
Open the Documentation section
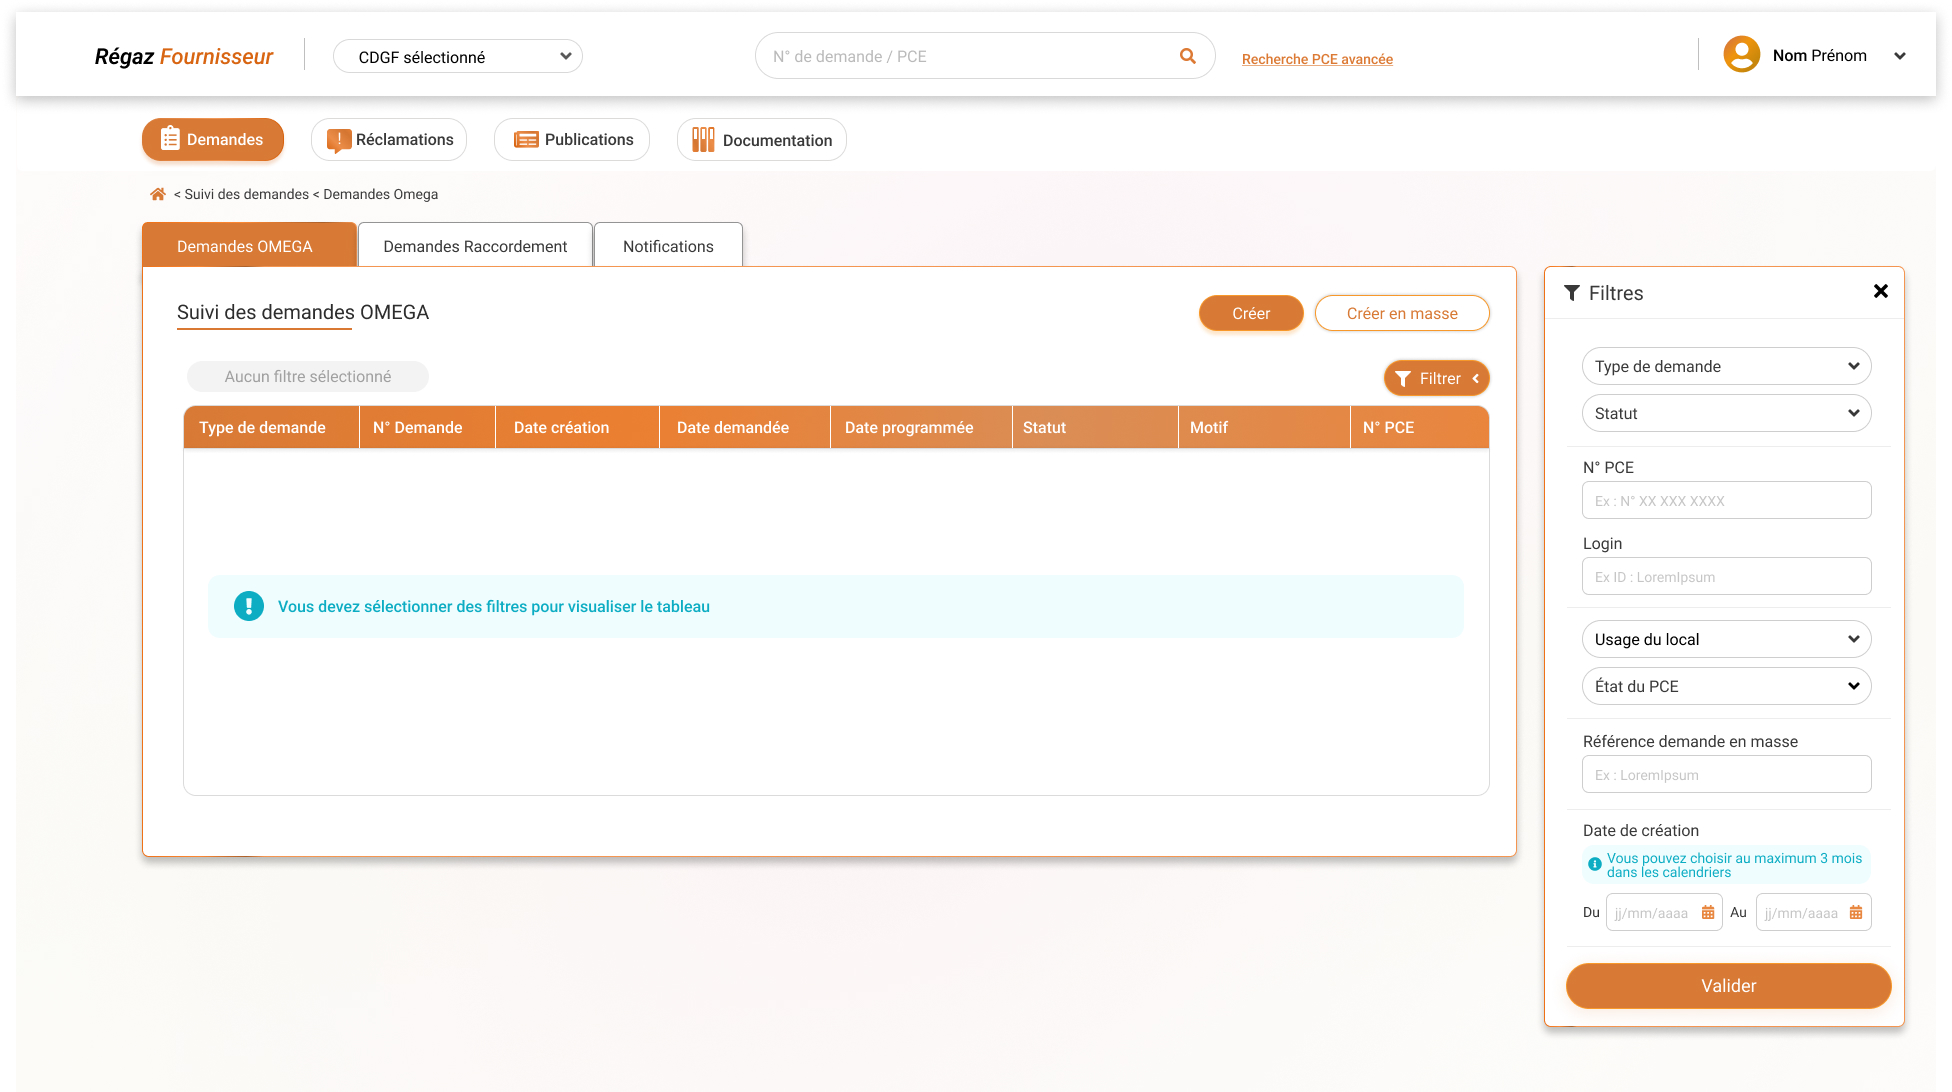pyautogui.click(x=762, y=140)
